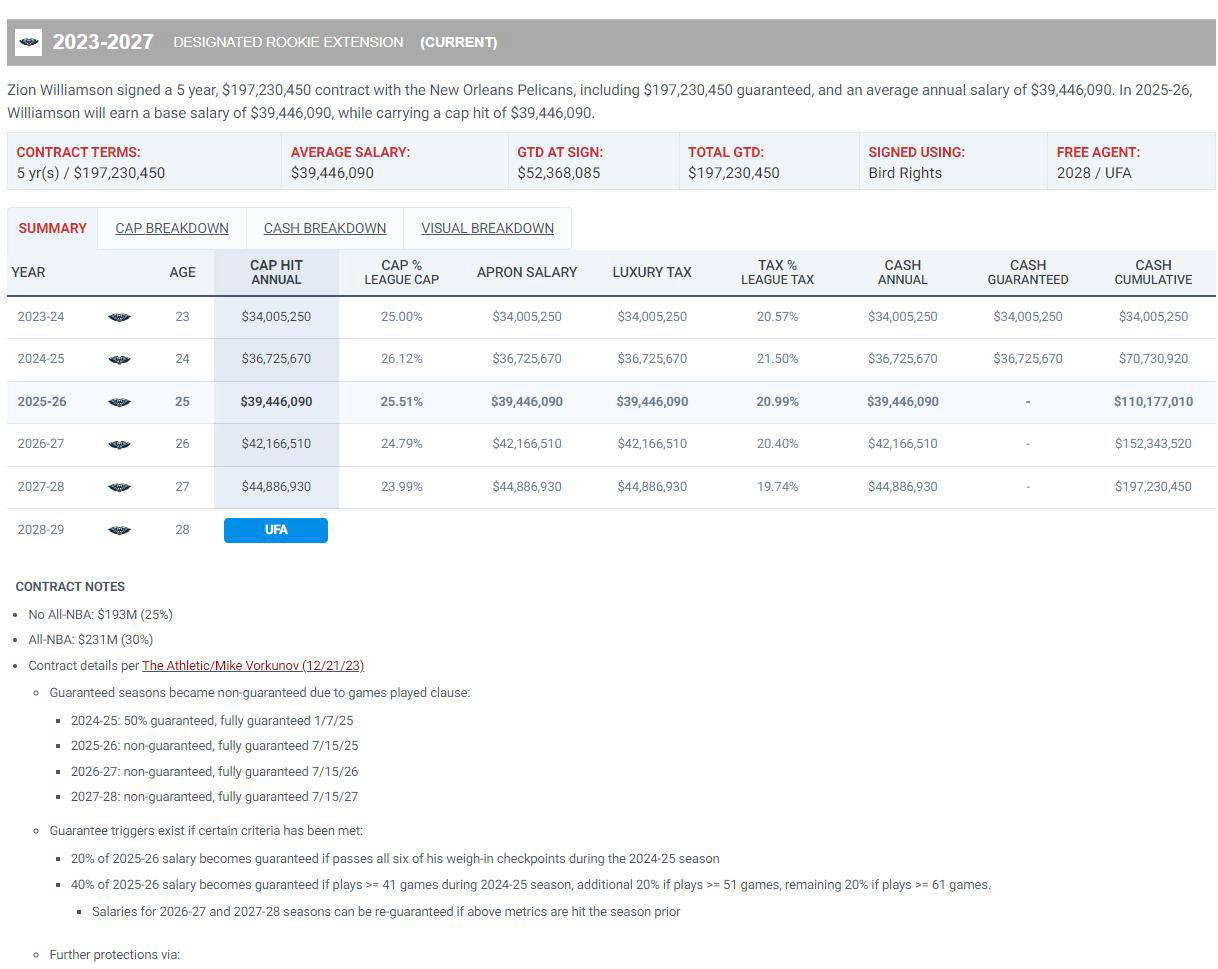The height and width of the screenshot is (969, 1218).
Task: Click the highlighted 2025-26 season row label
Action: (x=42, y=402)
